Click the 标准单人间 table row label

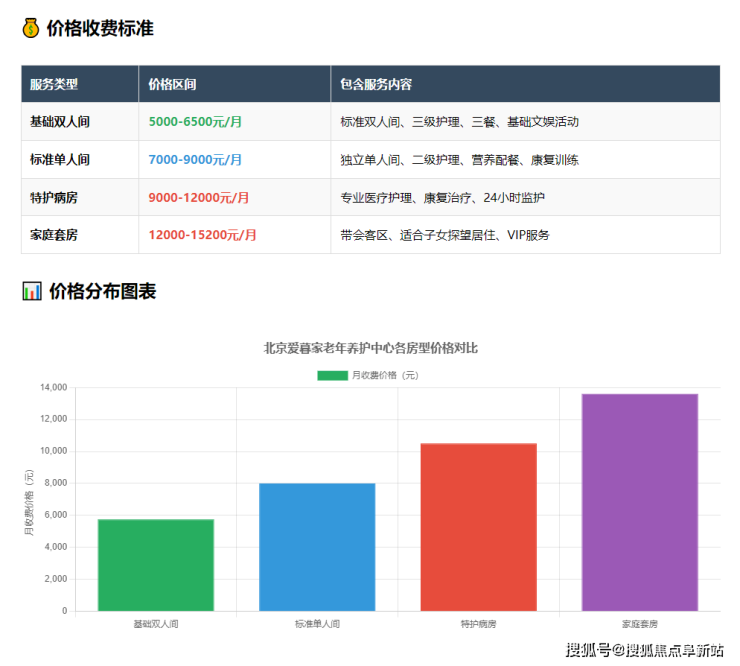click(x=60, y=160)
